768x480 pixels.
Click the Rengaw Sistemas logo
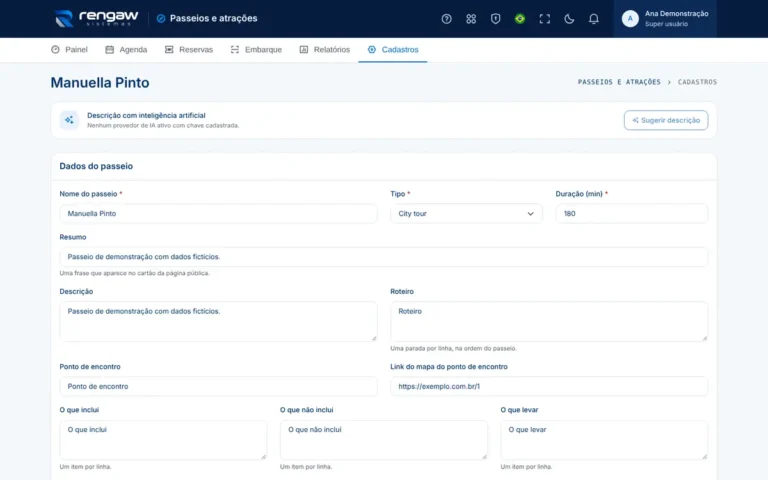[x=96, y=18]
